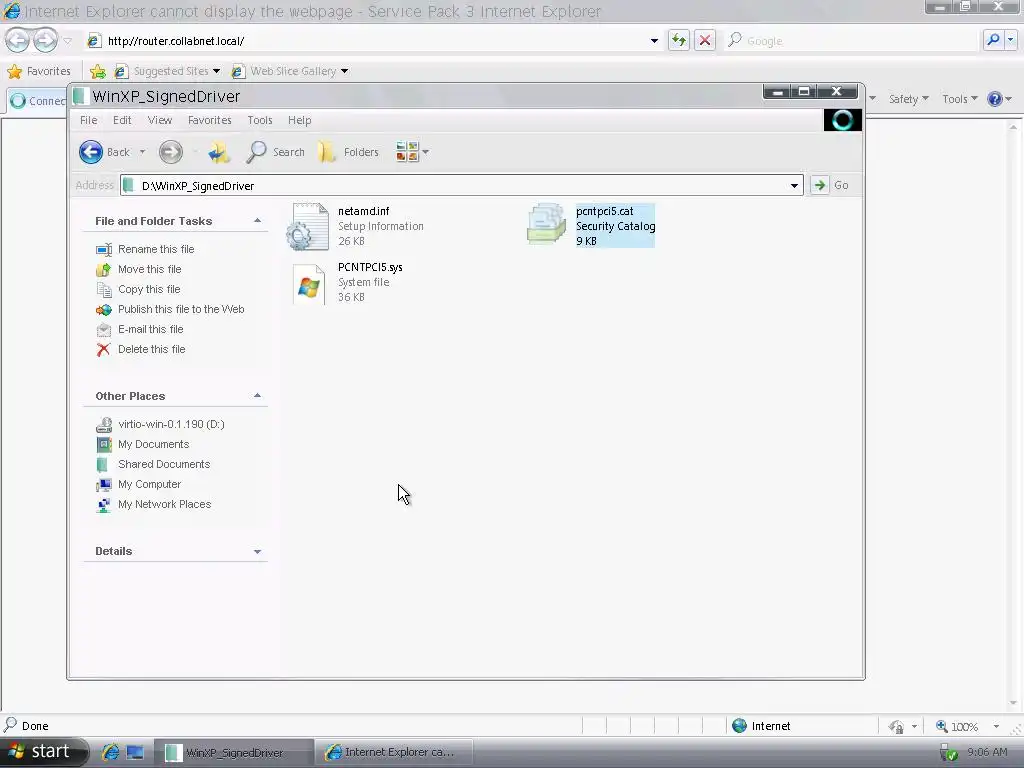Open My Network Places
The height and width of the screenshot is (768, 1024).
point(165,504)
